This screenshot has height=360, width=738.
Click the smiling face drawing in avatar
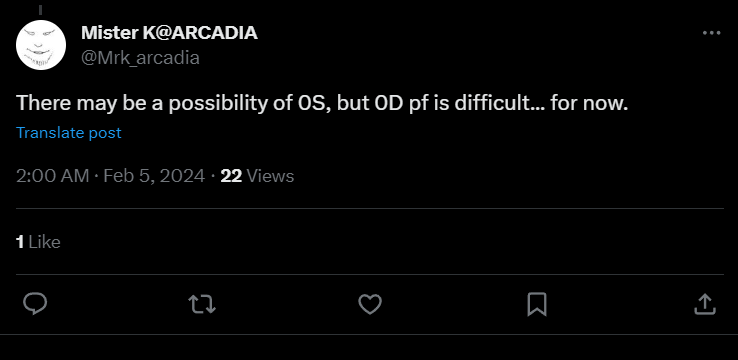pos(40,47)
